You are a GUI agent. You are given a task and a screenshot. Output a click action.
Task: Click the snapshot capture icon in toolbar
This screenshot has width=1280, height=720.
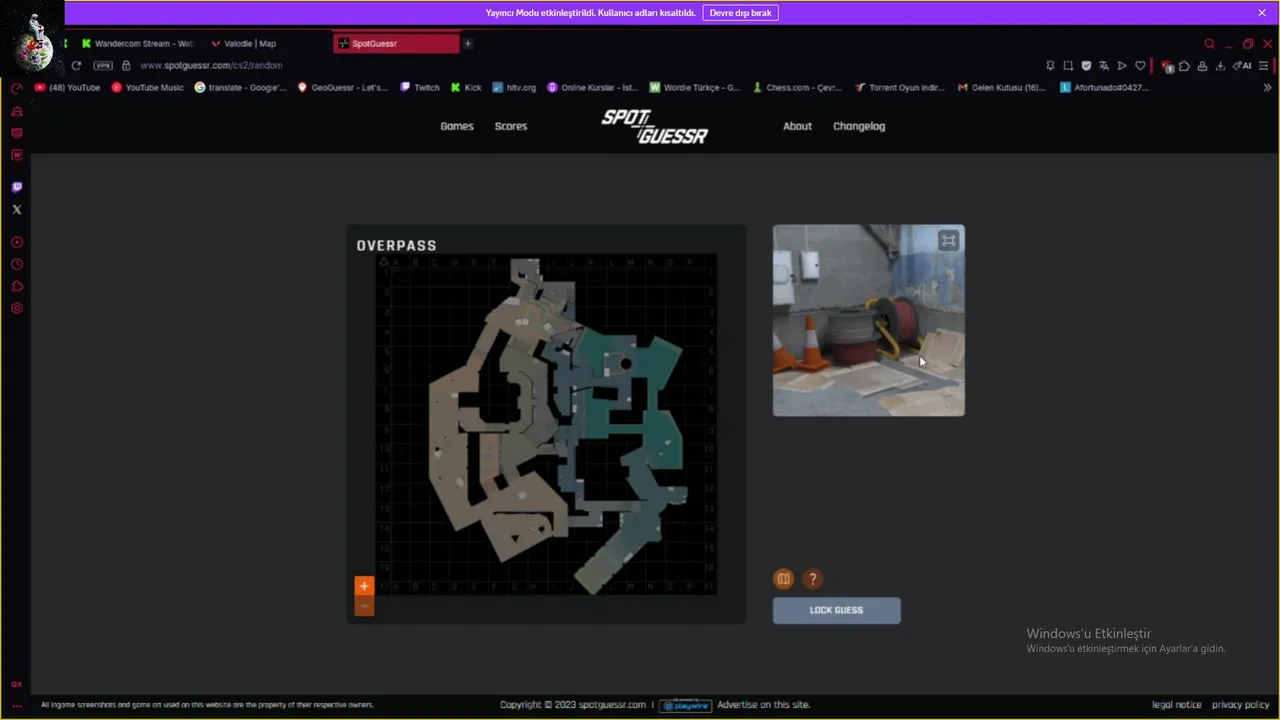coord(1068,66)
